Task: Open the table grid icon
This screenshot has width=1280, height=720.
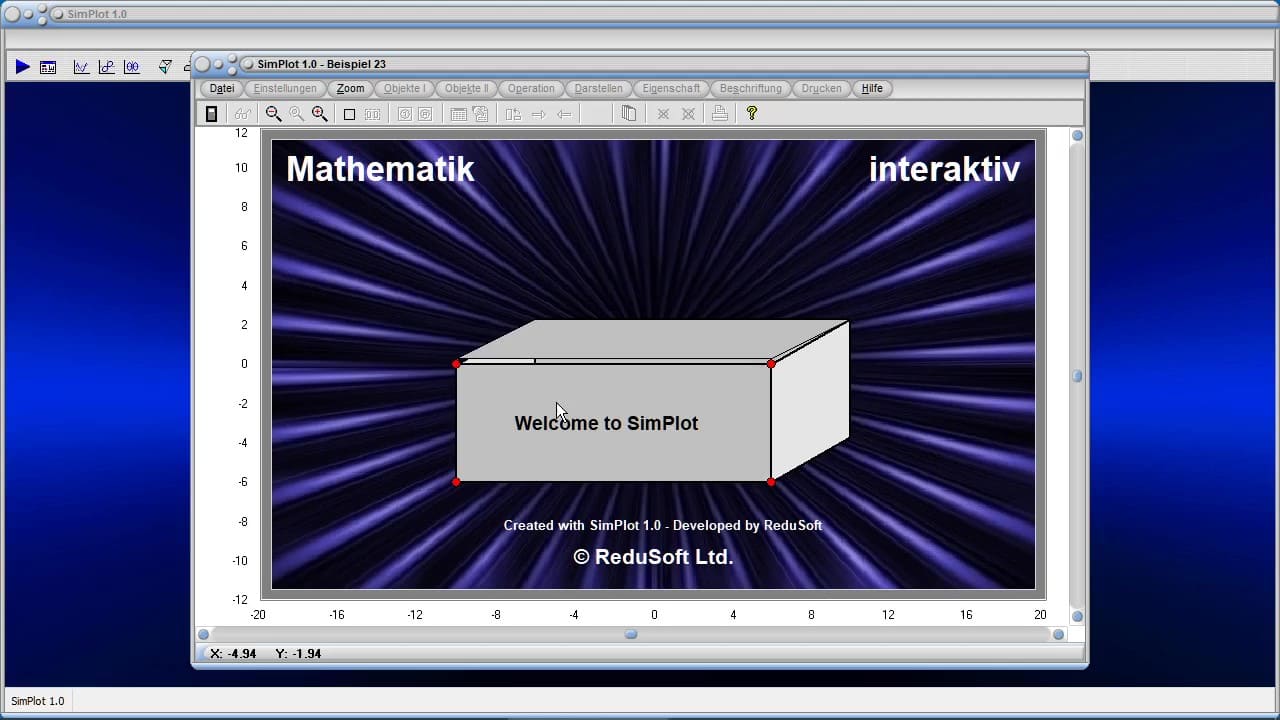Action: click(x=458, y=114)
